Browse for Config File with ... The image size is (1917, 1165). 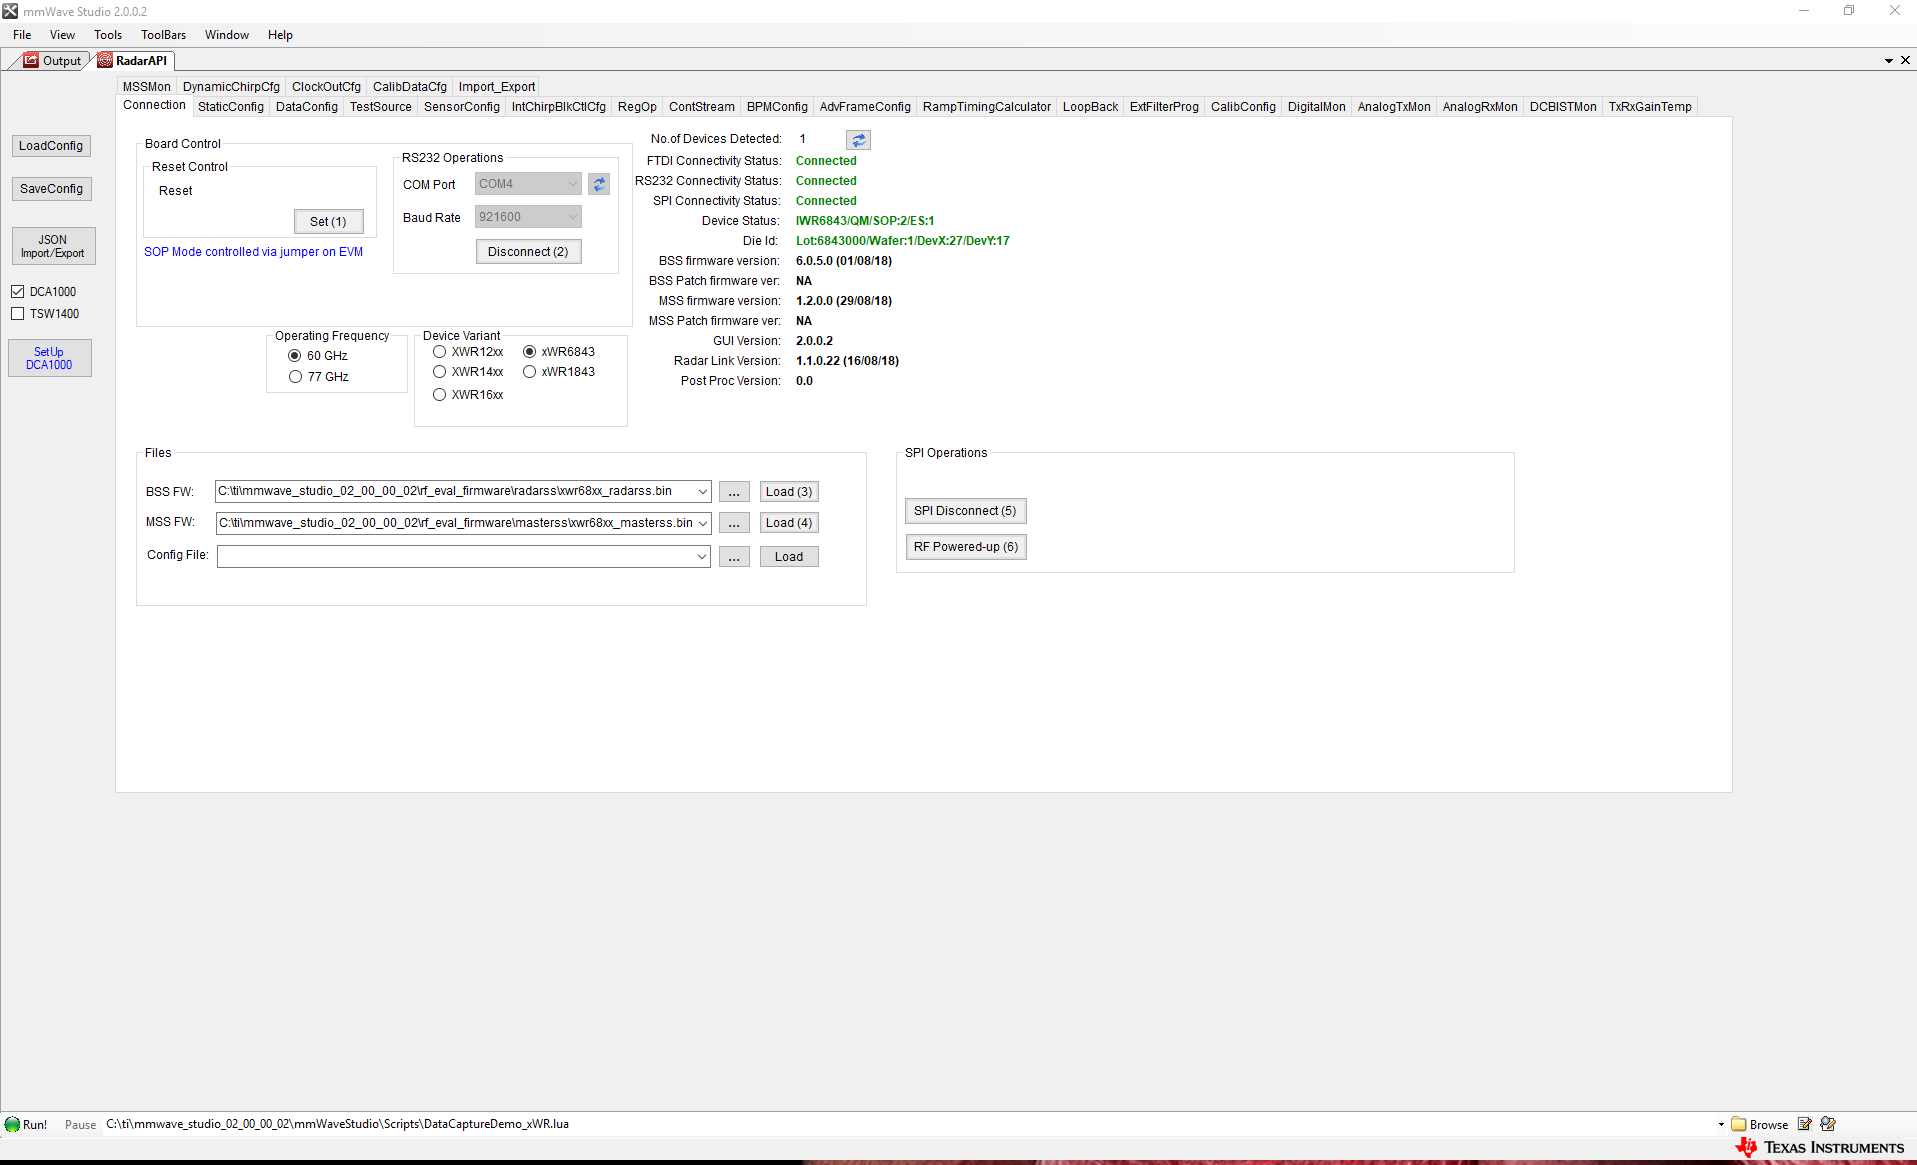(x=734, y=557)
